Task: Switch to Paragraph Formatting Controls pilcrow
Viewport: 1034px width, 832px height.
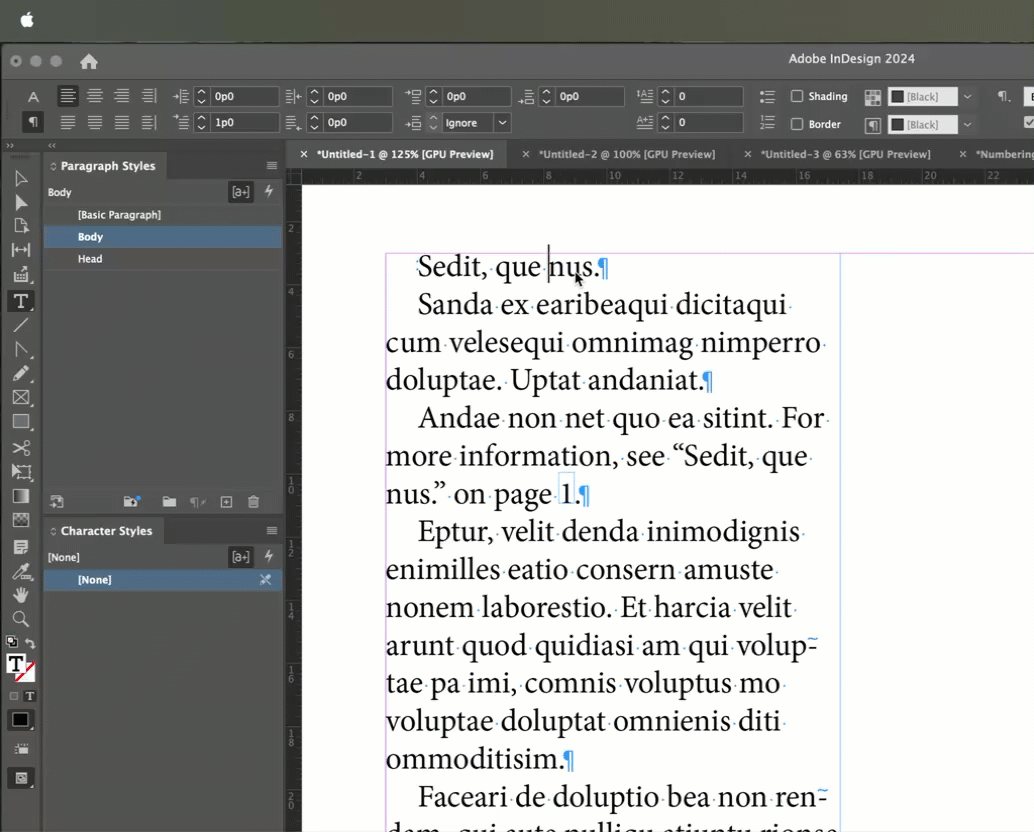Action: (x=33, y=122)
